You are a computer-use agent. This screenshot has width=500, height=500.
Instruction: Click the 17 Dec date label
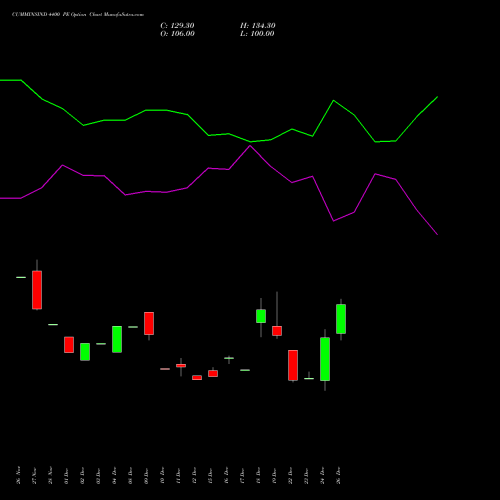pos(242,475)
